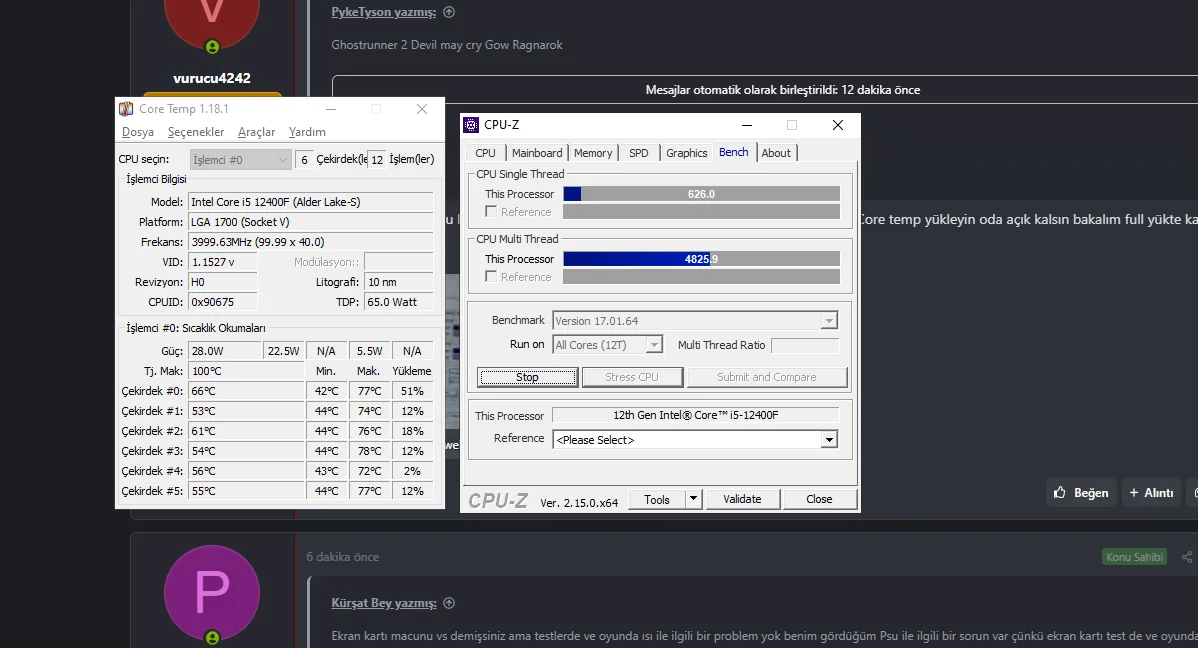Click the online status dot on vurucu4242 avatar
This screenshot has width=1198, height=648.
pos(212,47)
